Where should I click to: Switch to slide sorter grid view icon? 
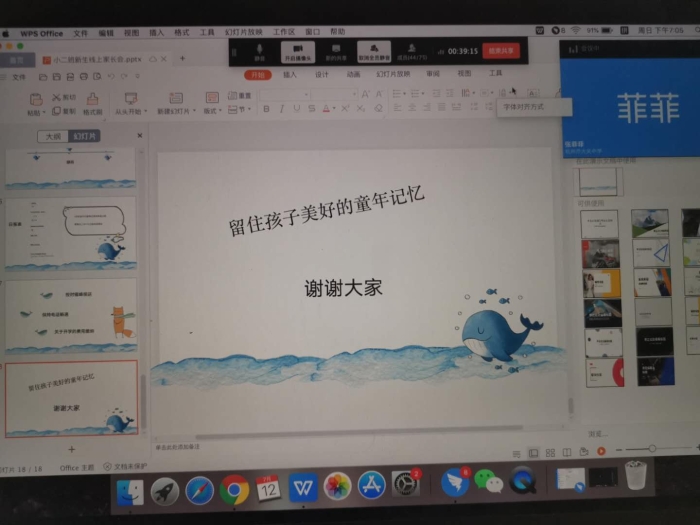tap(550, 453)
